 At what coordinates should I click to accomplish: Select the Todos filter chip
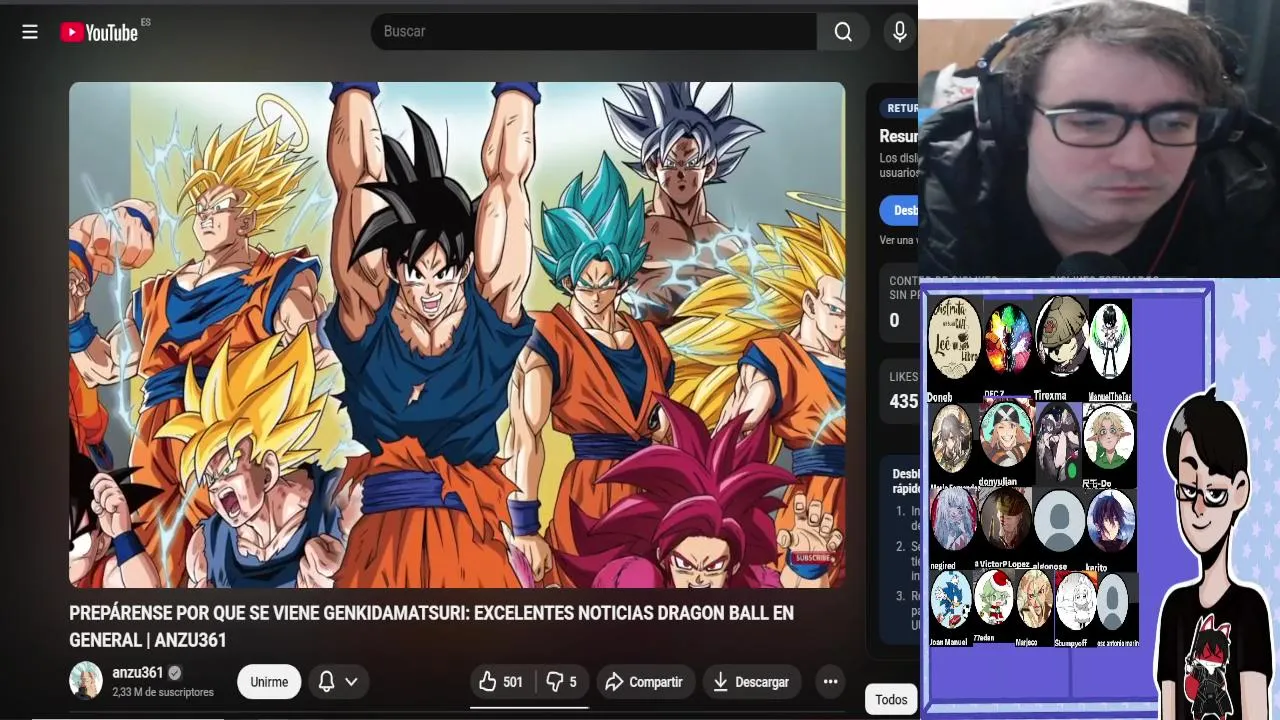coord(891,700)
